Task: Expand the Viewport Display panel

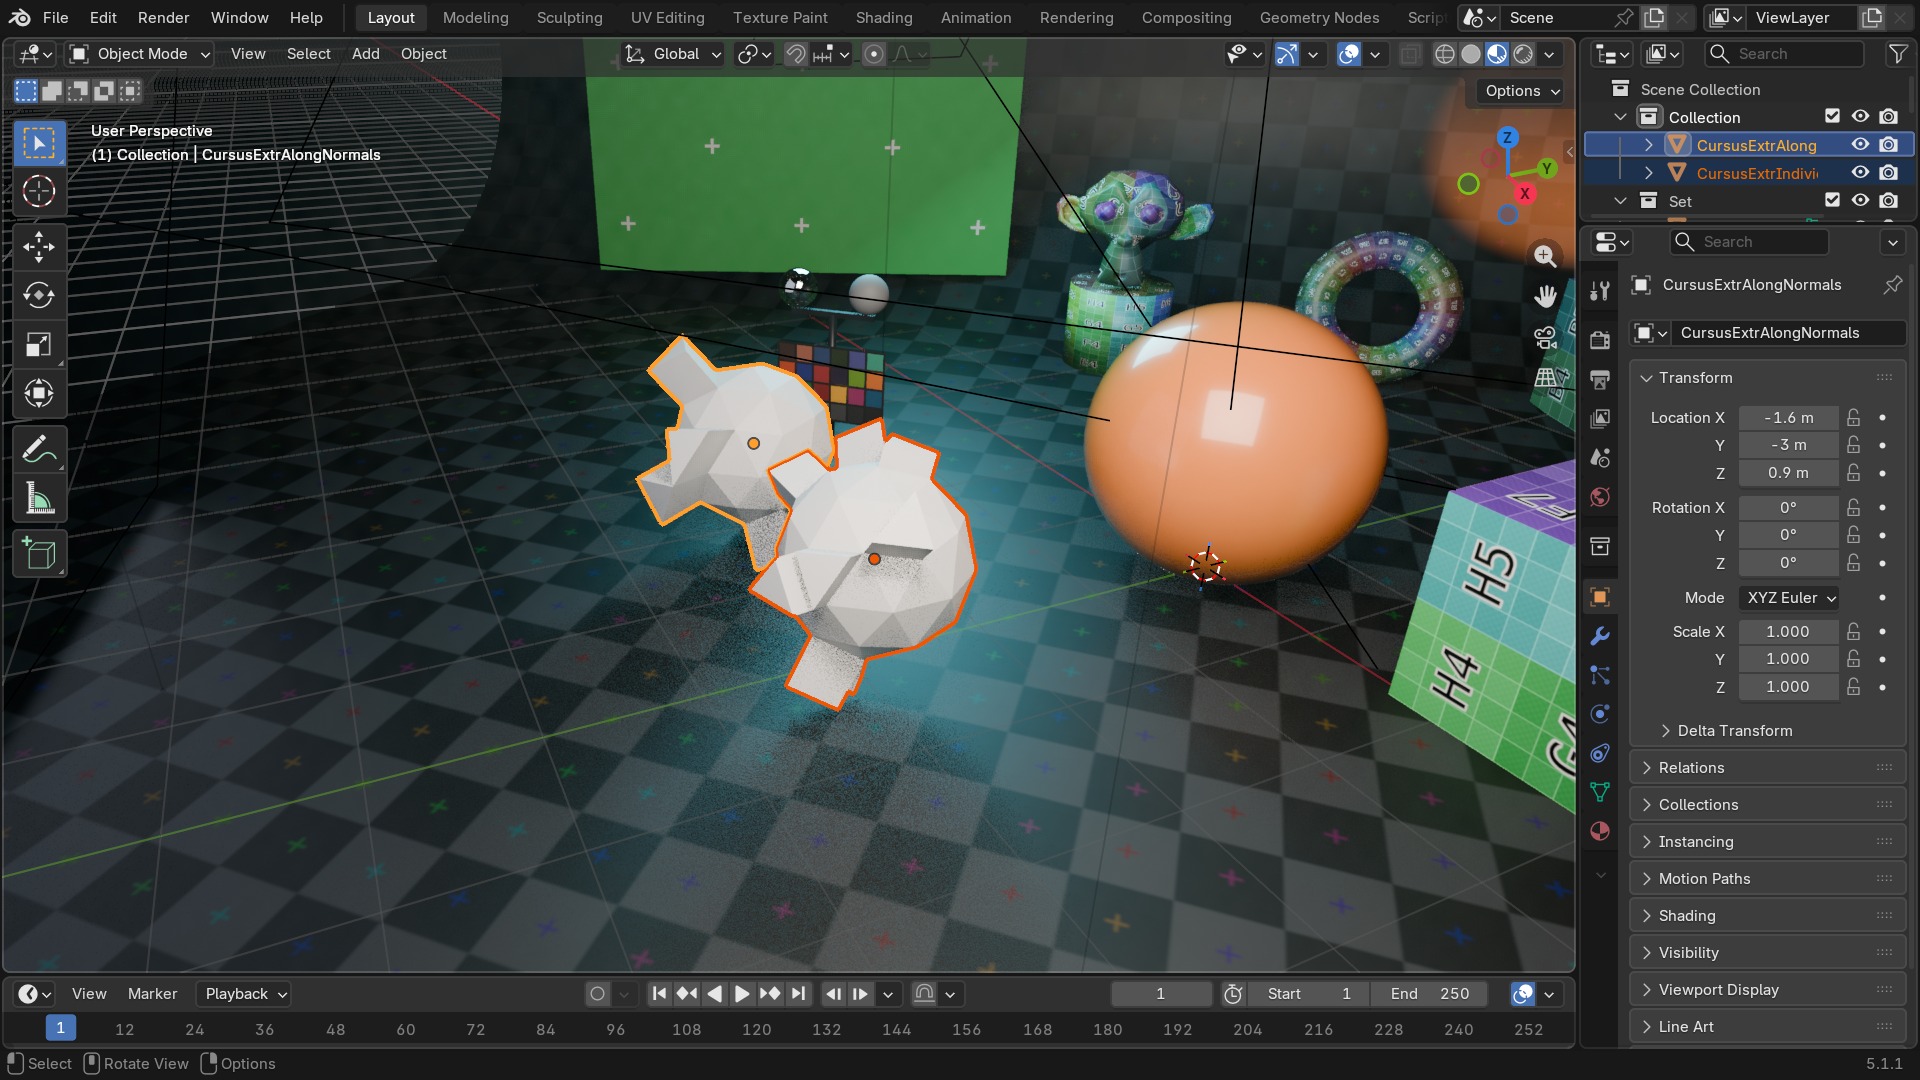Action: (1768, 990)
